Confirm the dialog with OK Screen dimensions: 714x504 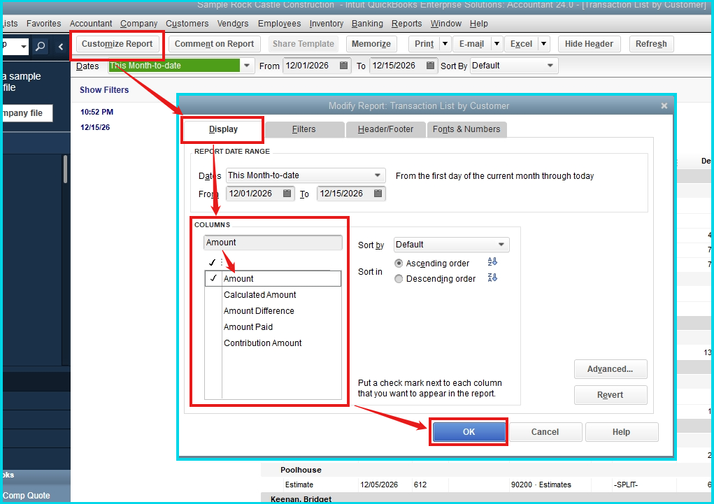tap(469, 432)
